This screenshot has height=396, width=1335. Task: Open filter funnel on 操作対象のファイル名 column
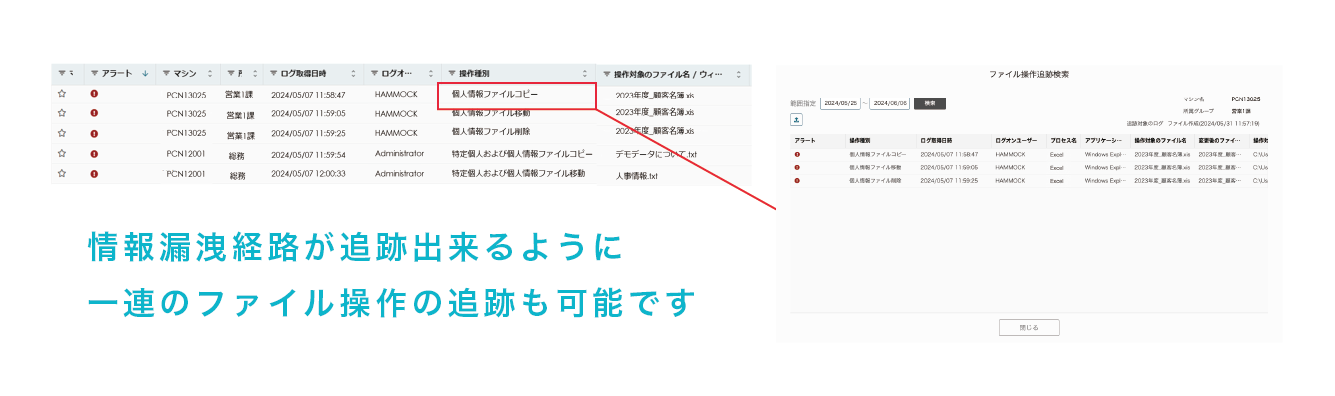coord(606,74)
